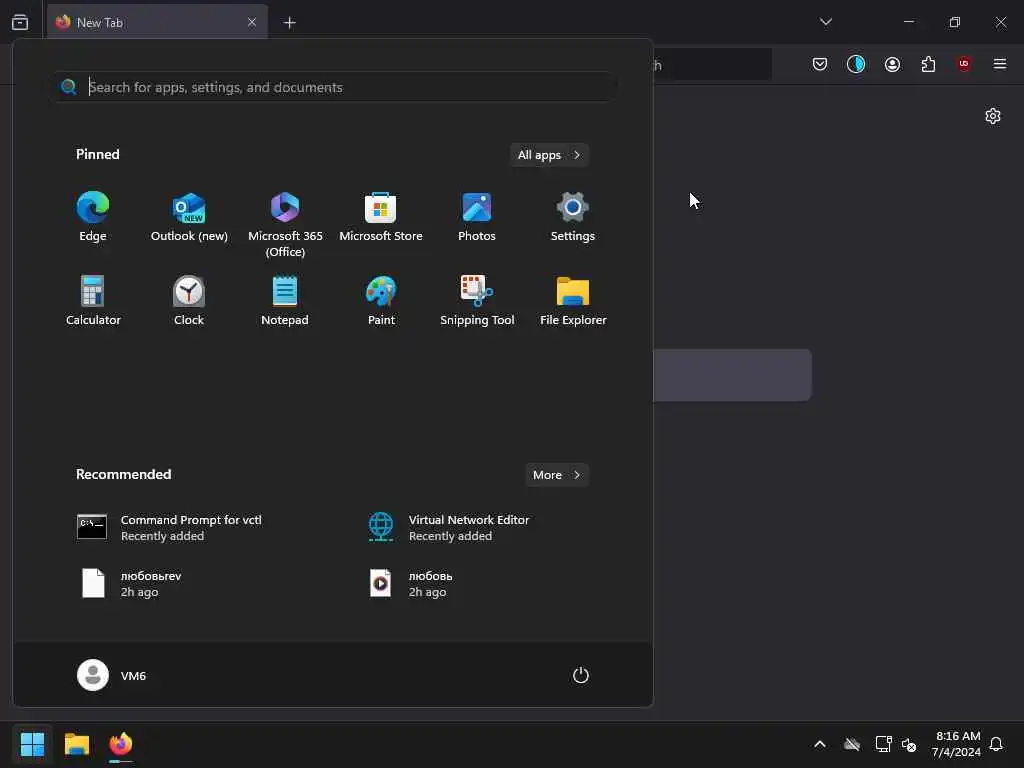1024x768 pixels.
Task: Open Microsoft Store from pinned apps
Action: (381, 217)
